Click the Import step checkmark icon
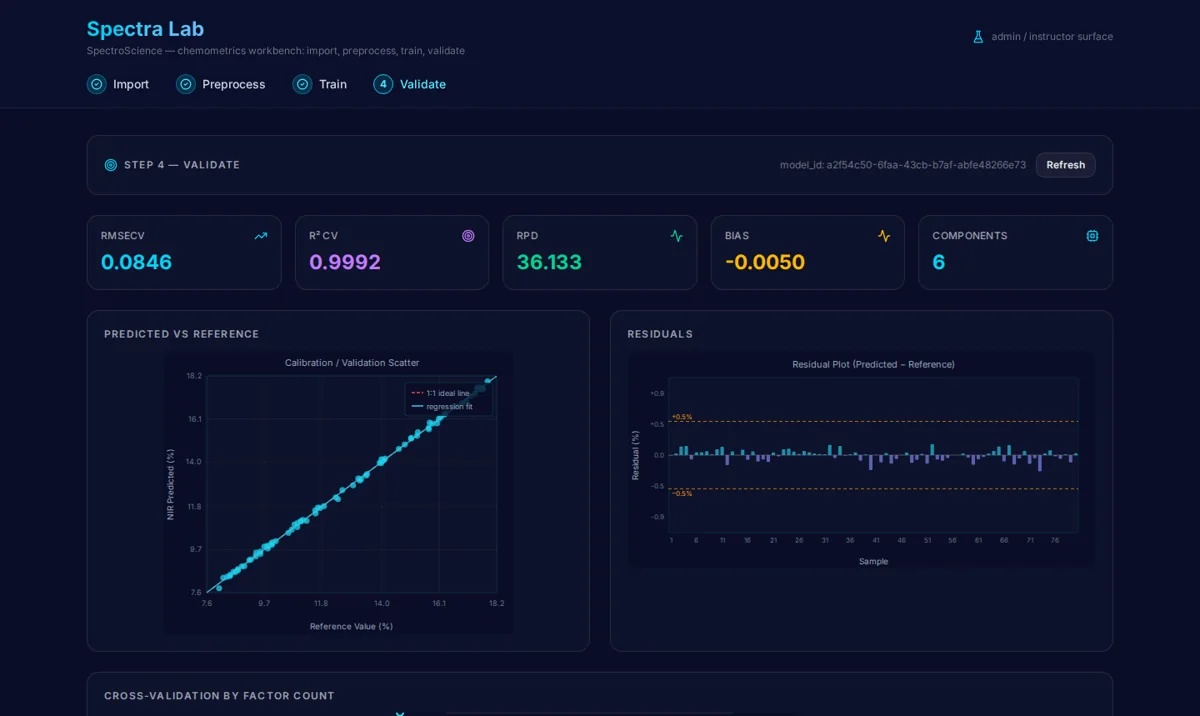 97,84
